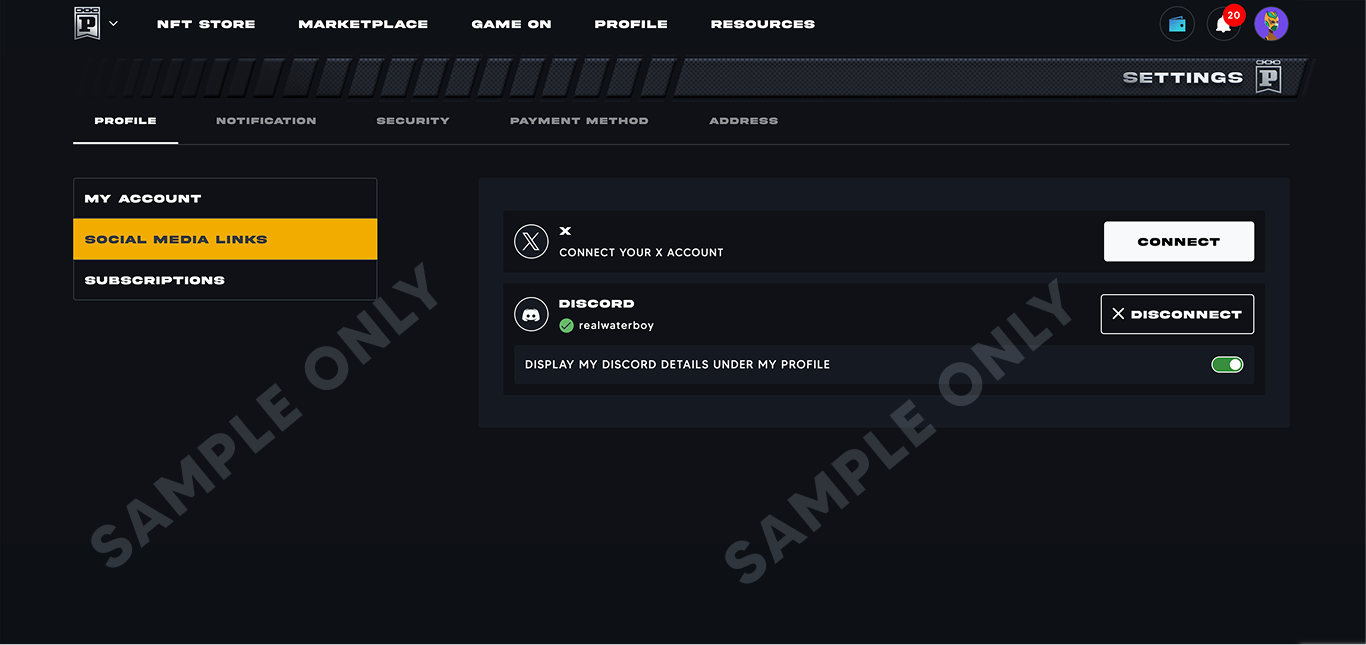
Task: Click the Discord logo icon
Action: (531, 314)
